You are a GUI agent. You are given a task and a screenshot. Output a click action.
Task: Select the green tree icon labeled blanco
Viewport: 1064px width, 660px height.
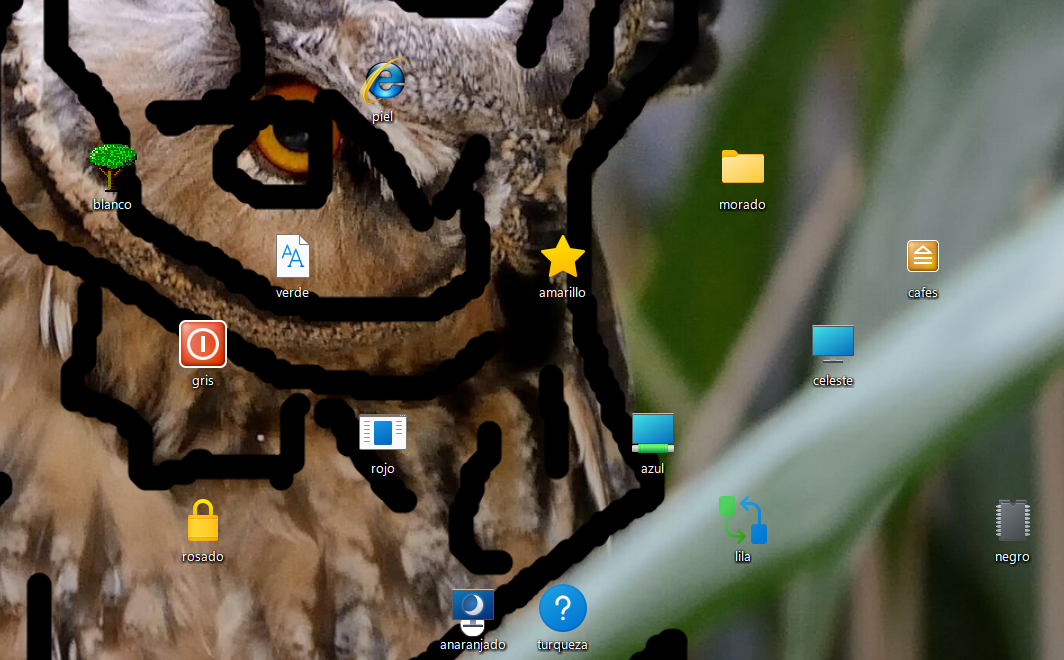112,166
